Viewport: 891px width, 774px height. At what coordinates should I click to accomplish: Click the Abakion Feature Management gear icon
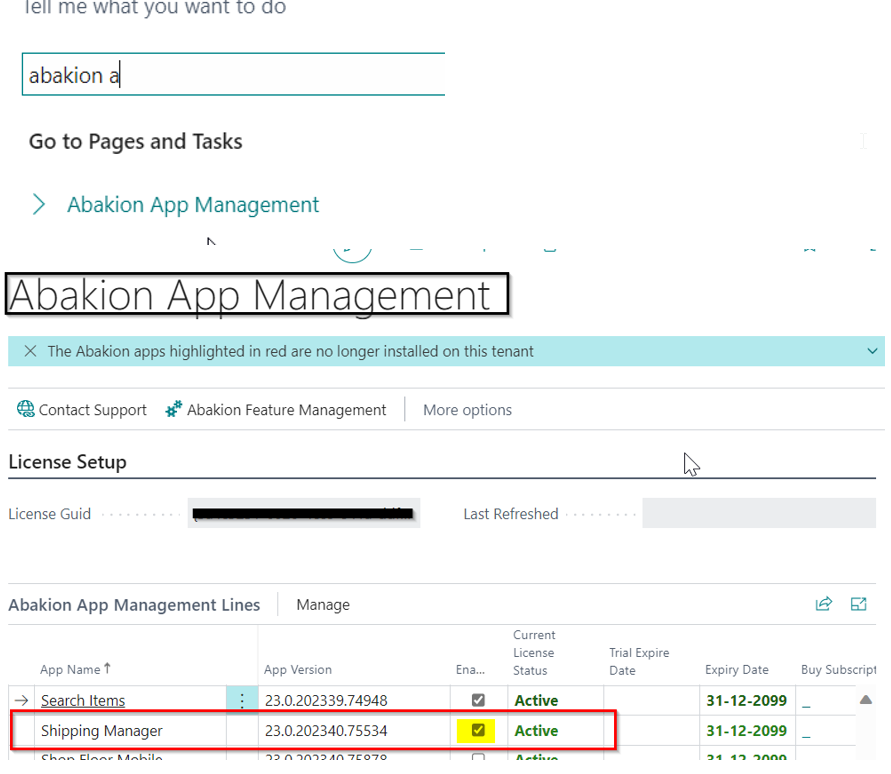[174, 409]
